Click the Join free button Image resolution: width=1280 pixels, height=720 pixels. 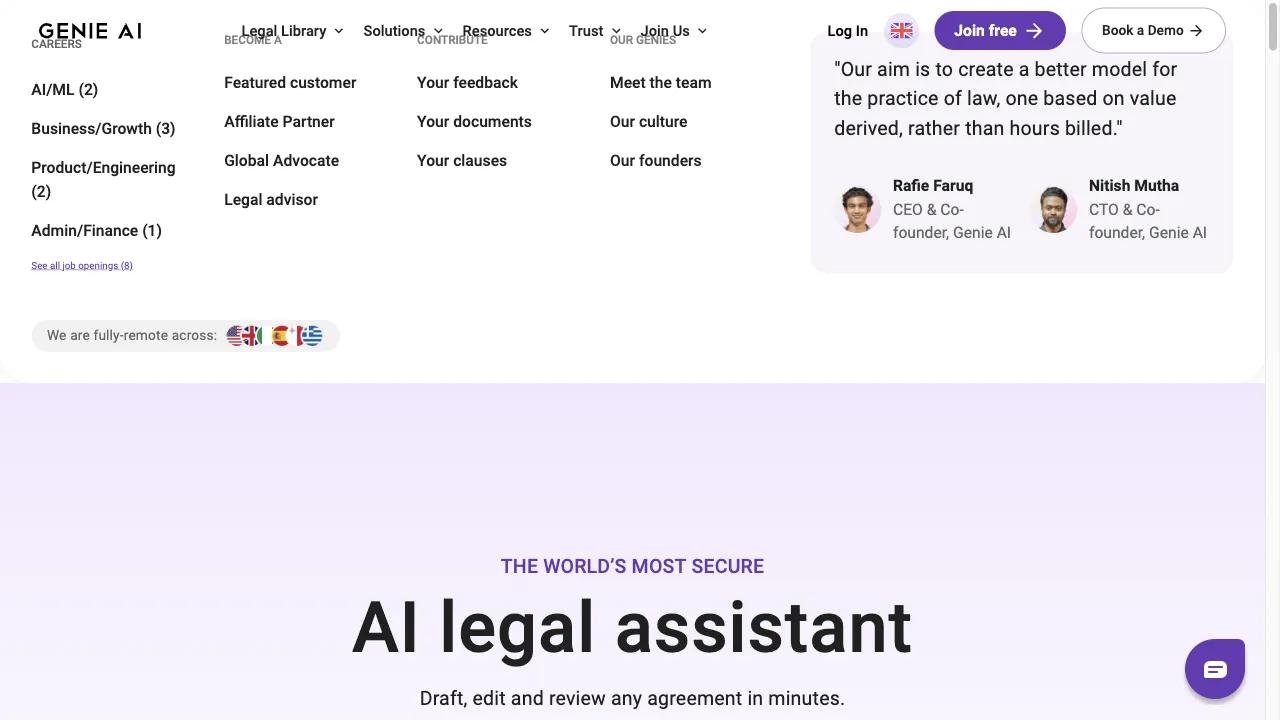(x=1000, y=31)
